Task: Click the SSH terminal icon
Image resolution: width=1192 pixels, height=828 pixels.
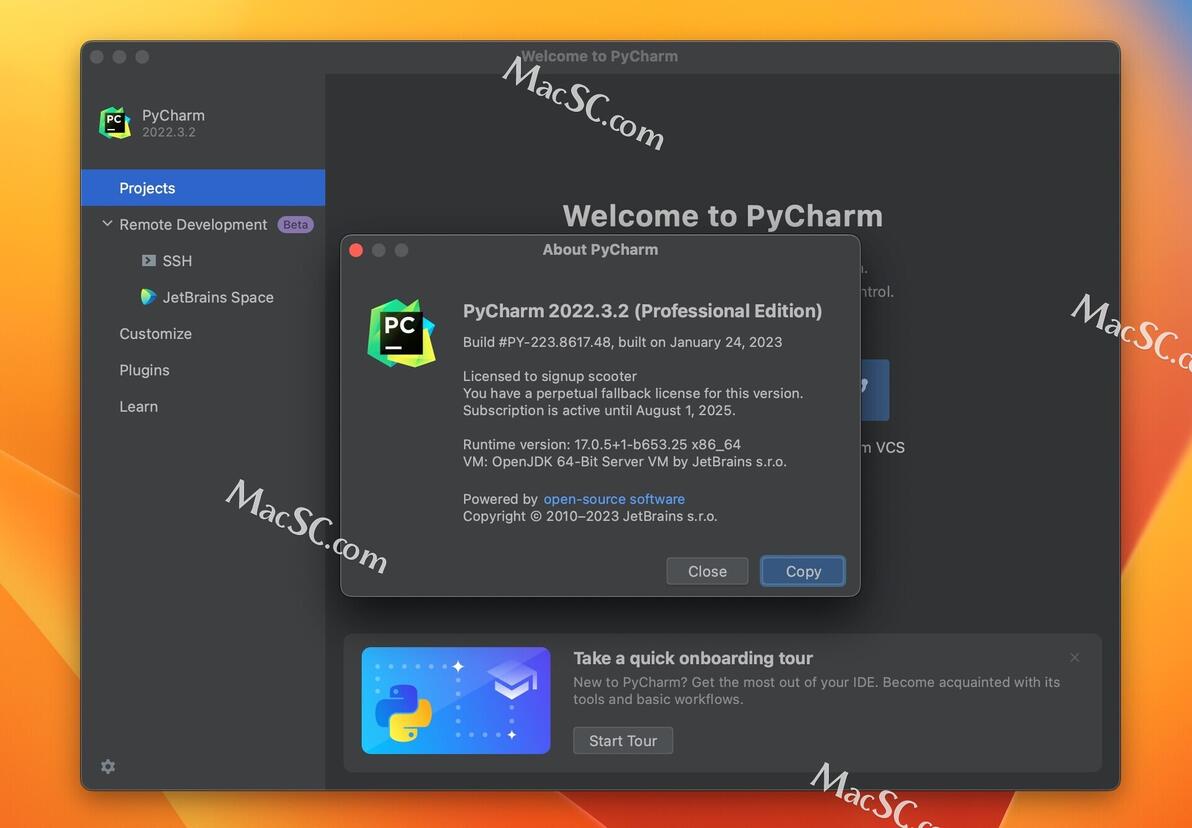Action: pos(149,261)
